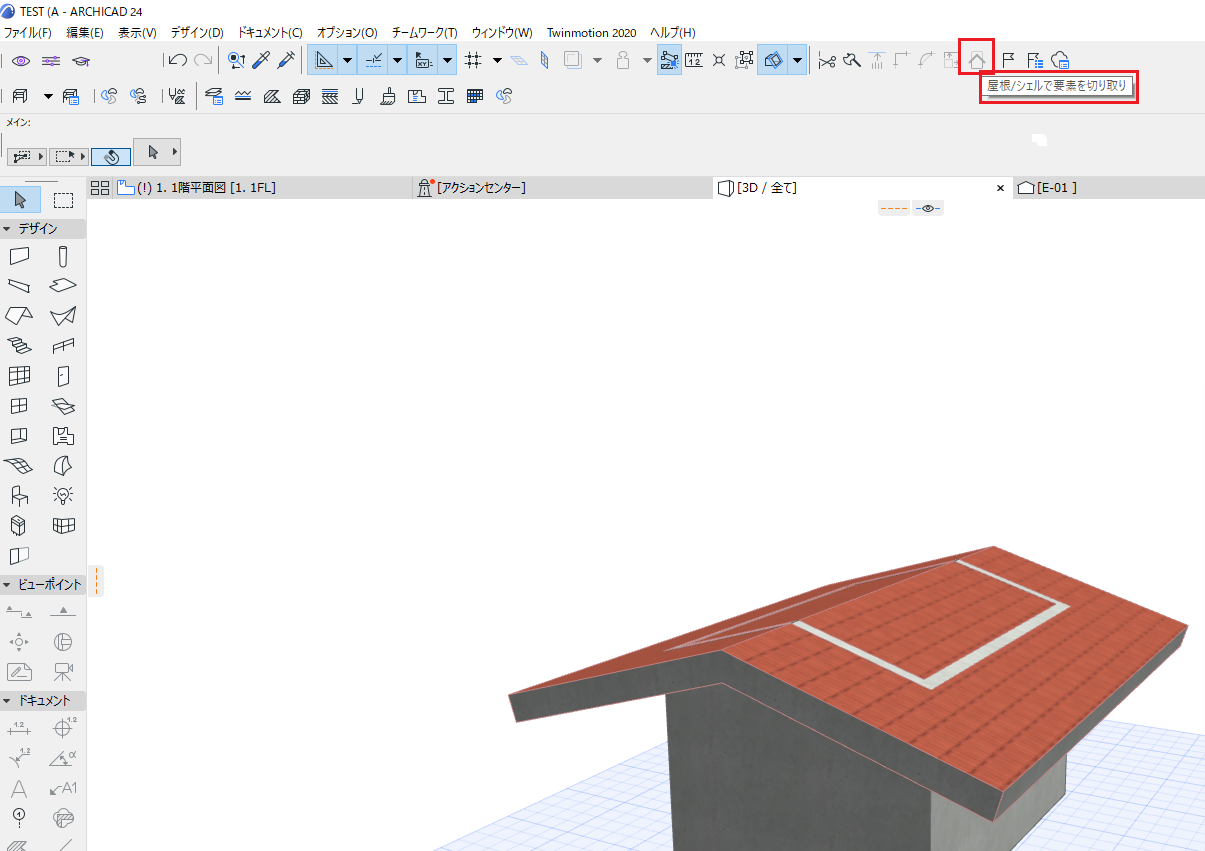The width and height of the screenshot is (1205, 851).
Task: Toggle grid snap button
Action: point(474,61)
